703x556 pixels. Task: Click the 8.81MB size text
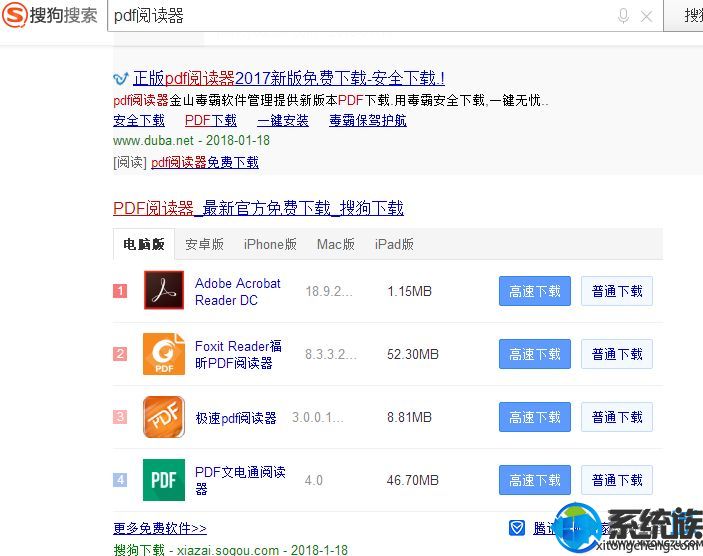[409, 417]
